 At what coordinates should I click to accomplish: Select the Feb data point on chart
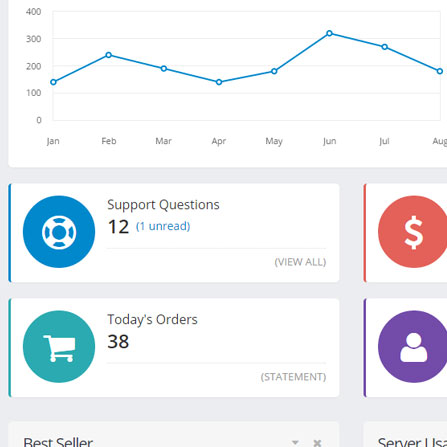[x=108, y=55]
